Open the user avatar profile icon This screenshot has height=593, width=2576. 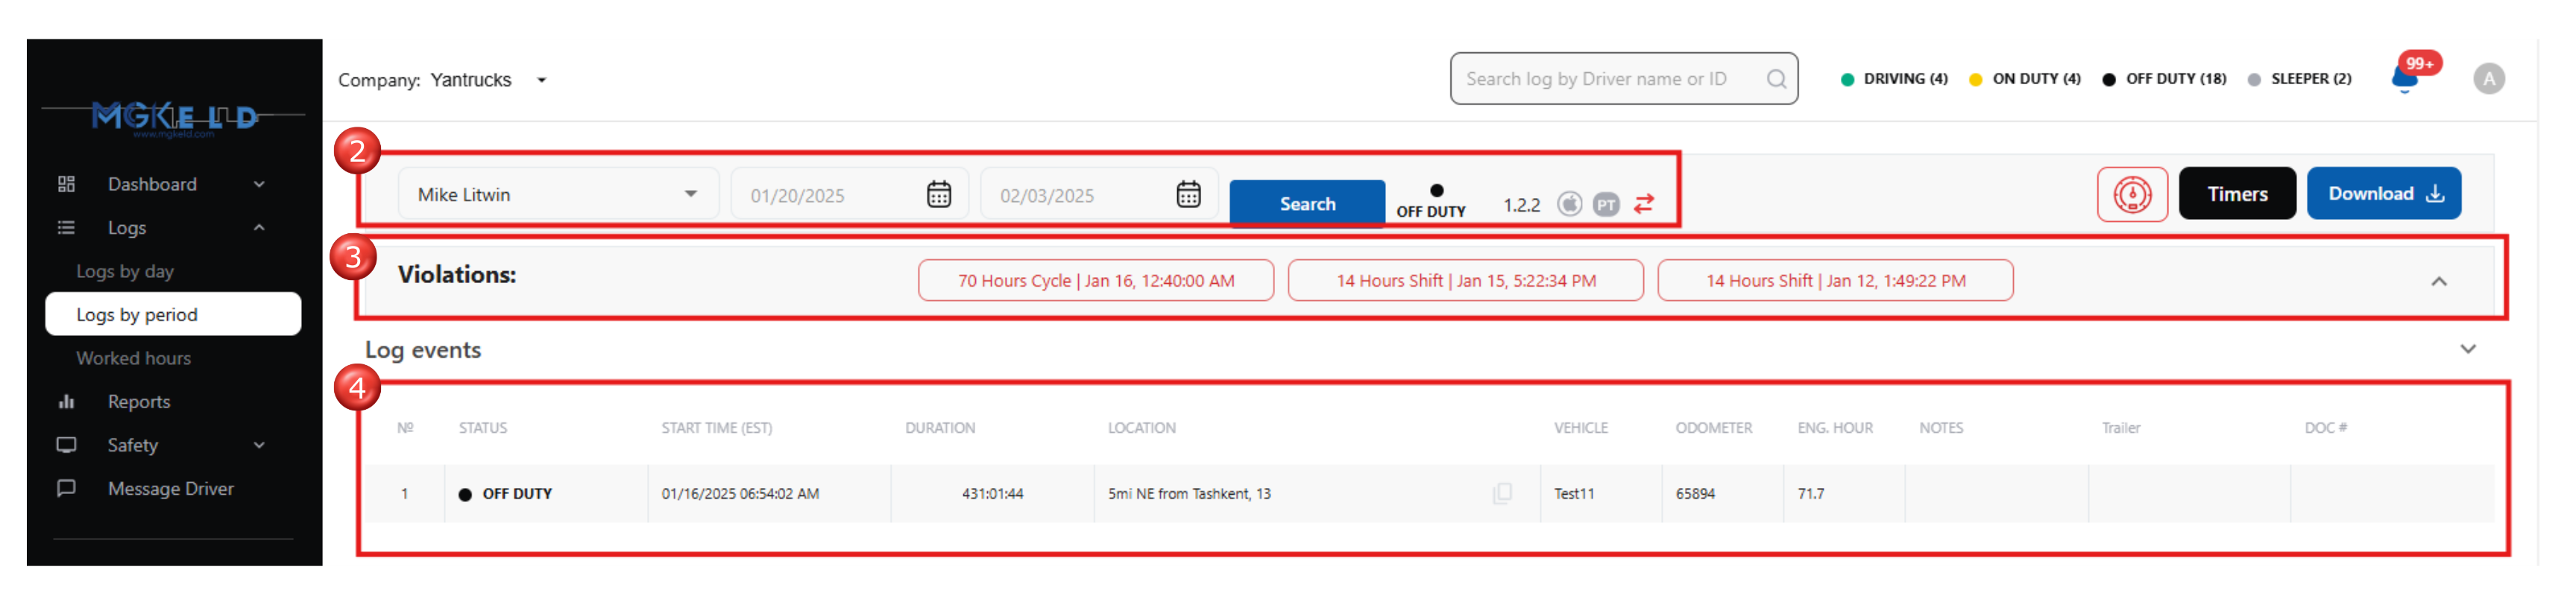(2488, 79)
